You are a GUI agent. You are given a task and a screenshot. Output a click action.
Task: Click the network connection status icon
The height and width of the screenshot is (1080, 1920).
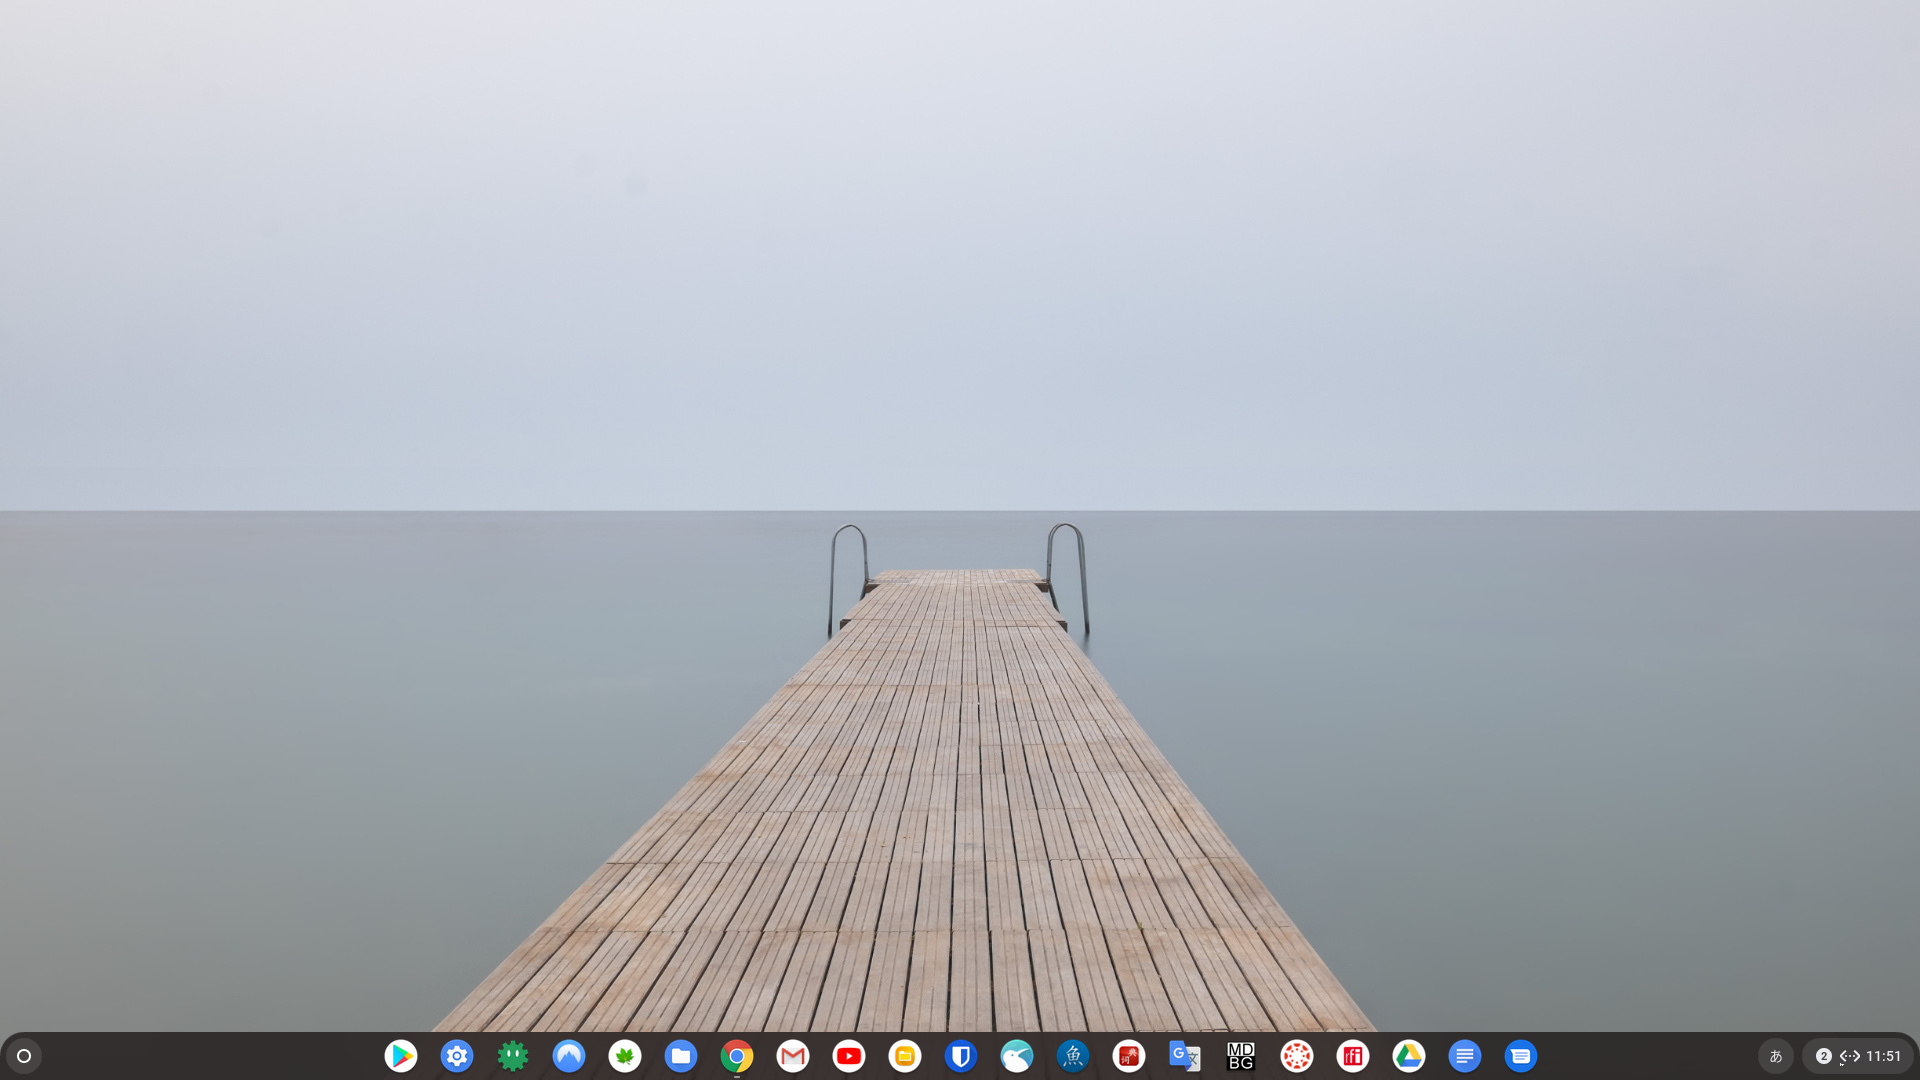click(1850, 1056)
